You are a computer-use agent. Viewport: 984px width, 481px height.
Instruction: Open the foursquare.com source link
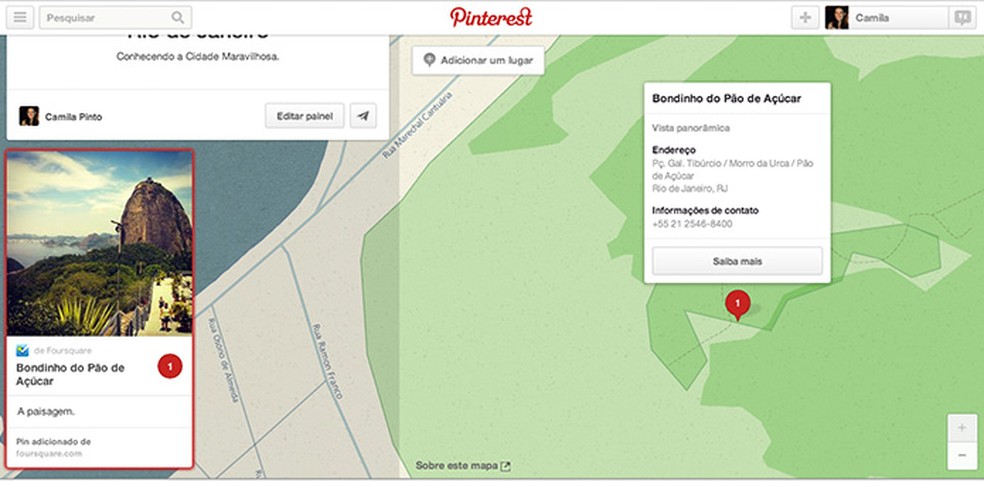pos(49,453)
